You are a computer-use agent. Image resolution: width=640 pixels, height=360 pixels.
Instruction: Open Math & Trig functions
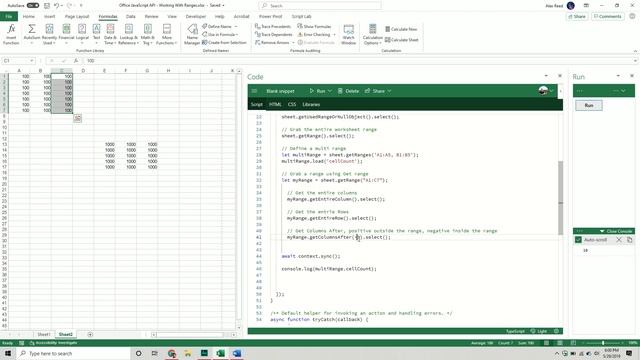[x=147, y=34]
